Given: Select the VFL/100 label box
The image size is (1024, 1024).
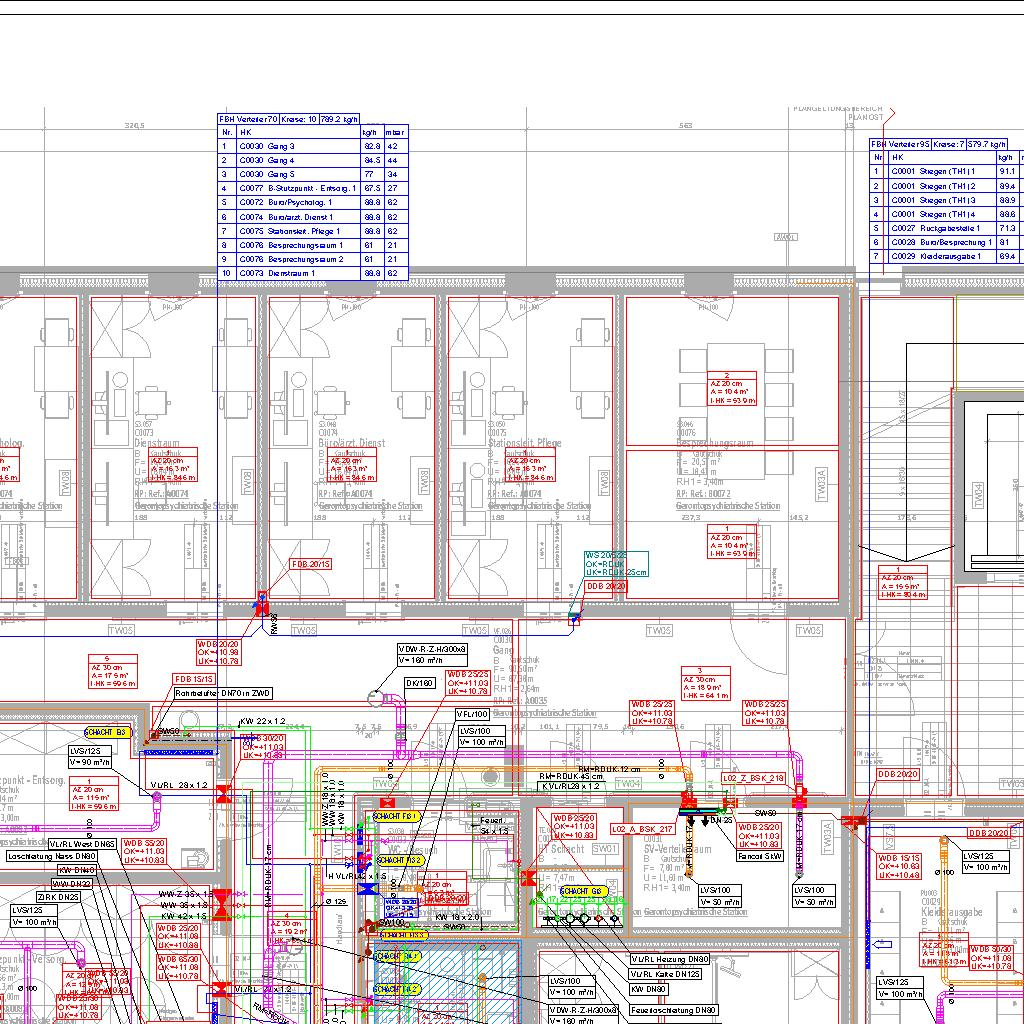Looking at the screenshot, I should coord(473,714).
